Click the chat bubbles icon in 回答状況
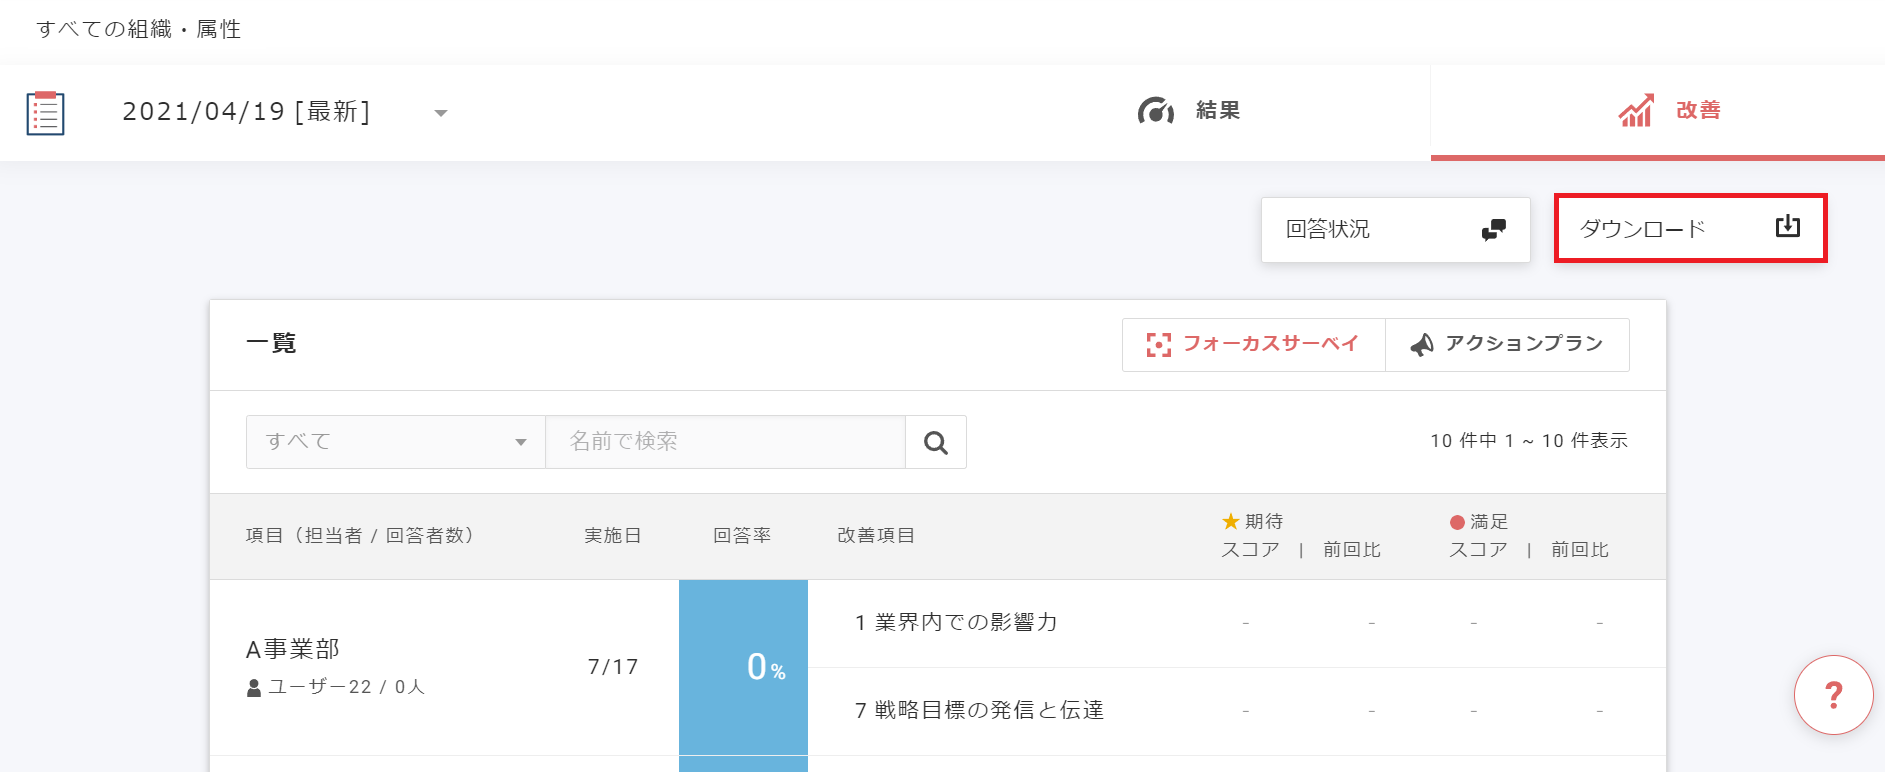The width and height of the screenshot is (1885, 772). click(x=1493, y=230)
